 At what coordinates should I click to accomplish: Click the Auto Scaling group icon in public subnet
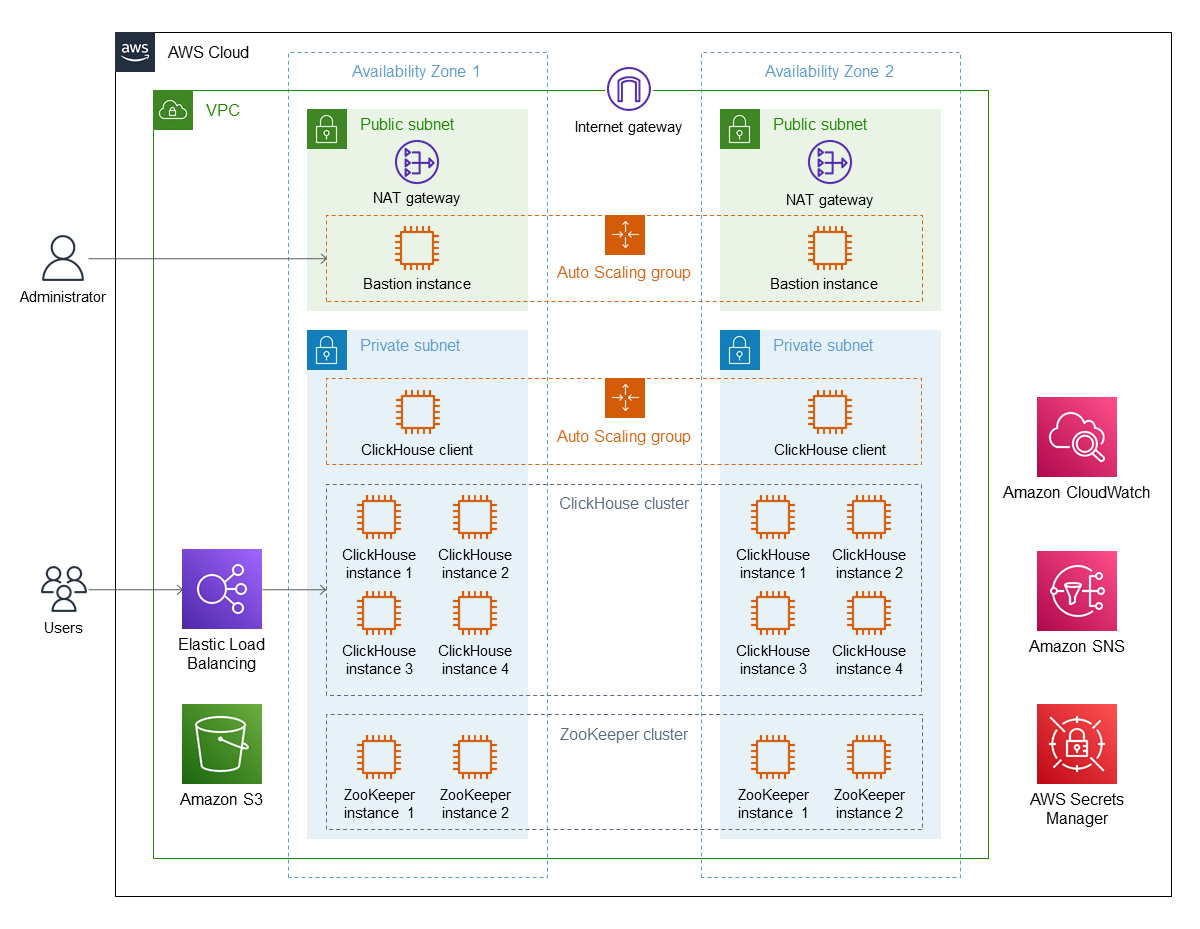[x=625, y=235]
